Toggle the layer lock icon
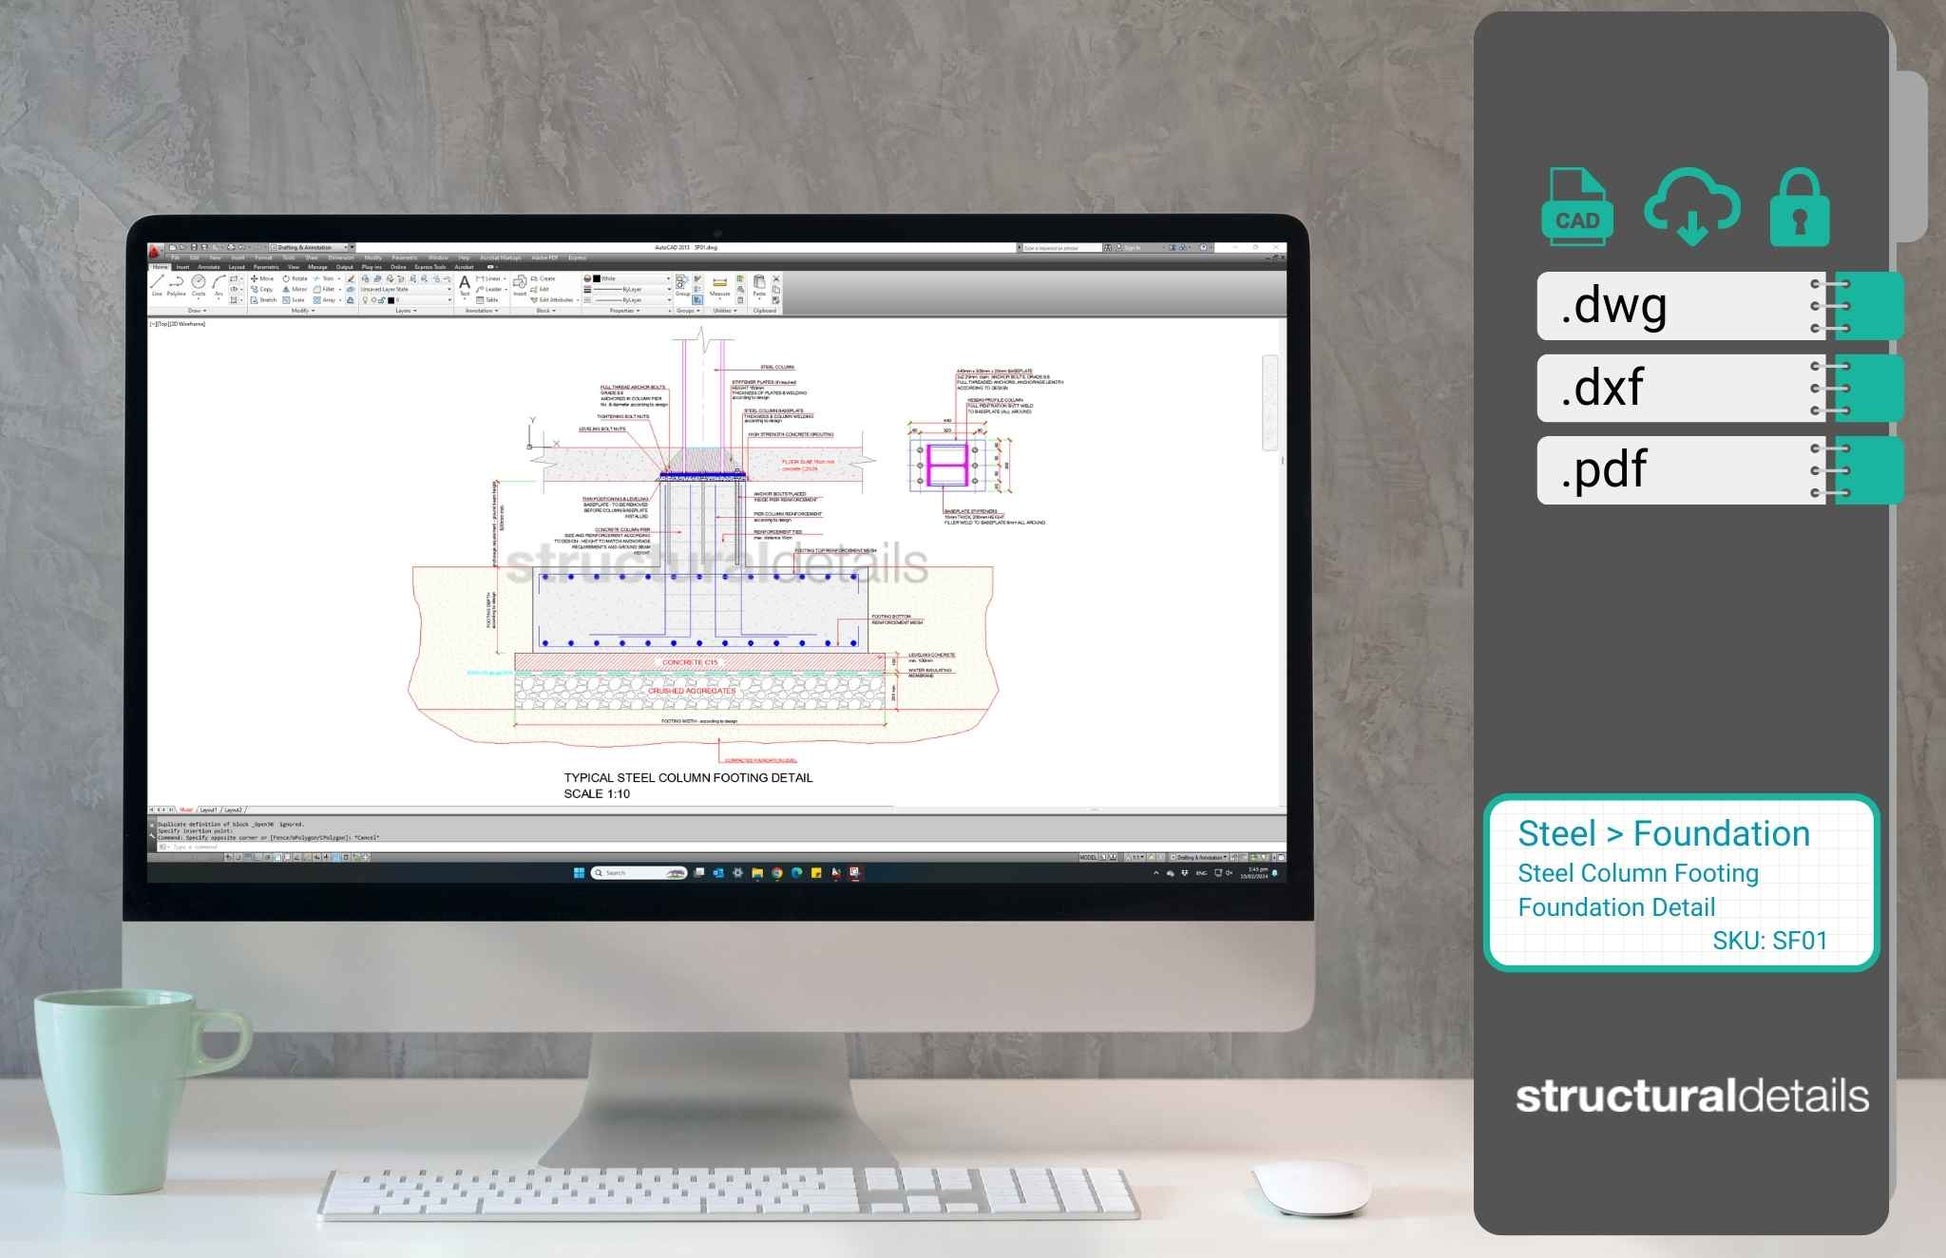The image size is (1946, 1258). pos(382,300)
